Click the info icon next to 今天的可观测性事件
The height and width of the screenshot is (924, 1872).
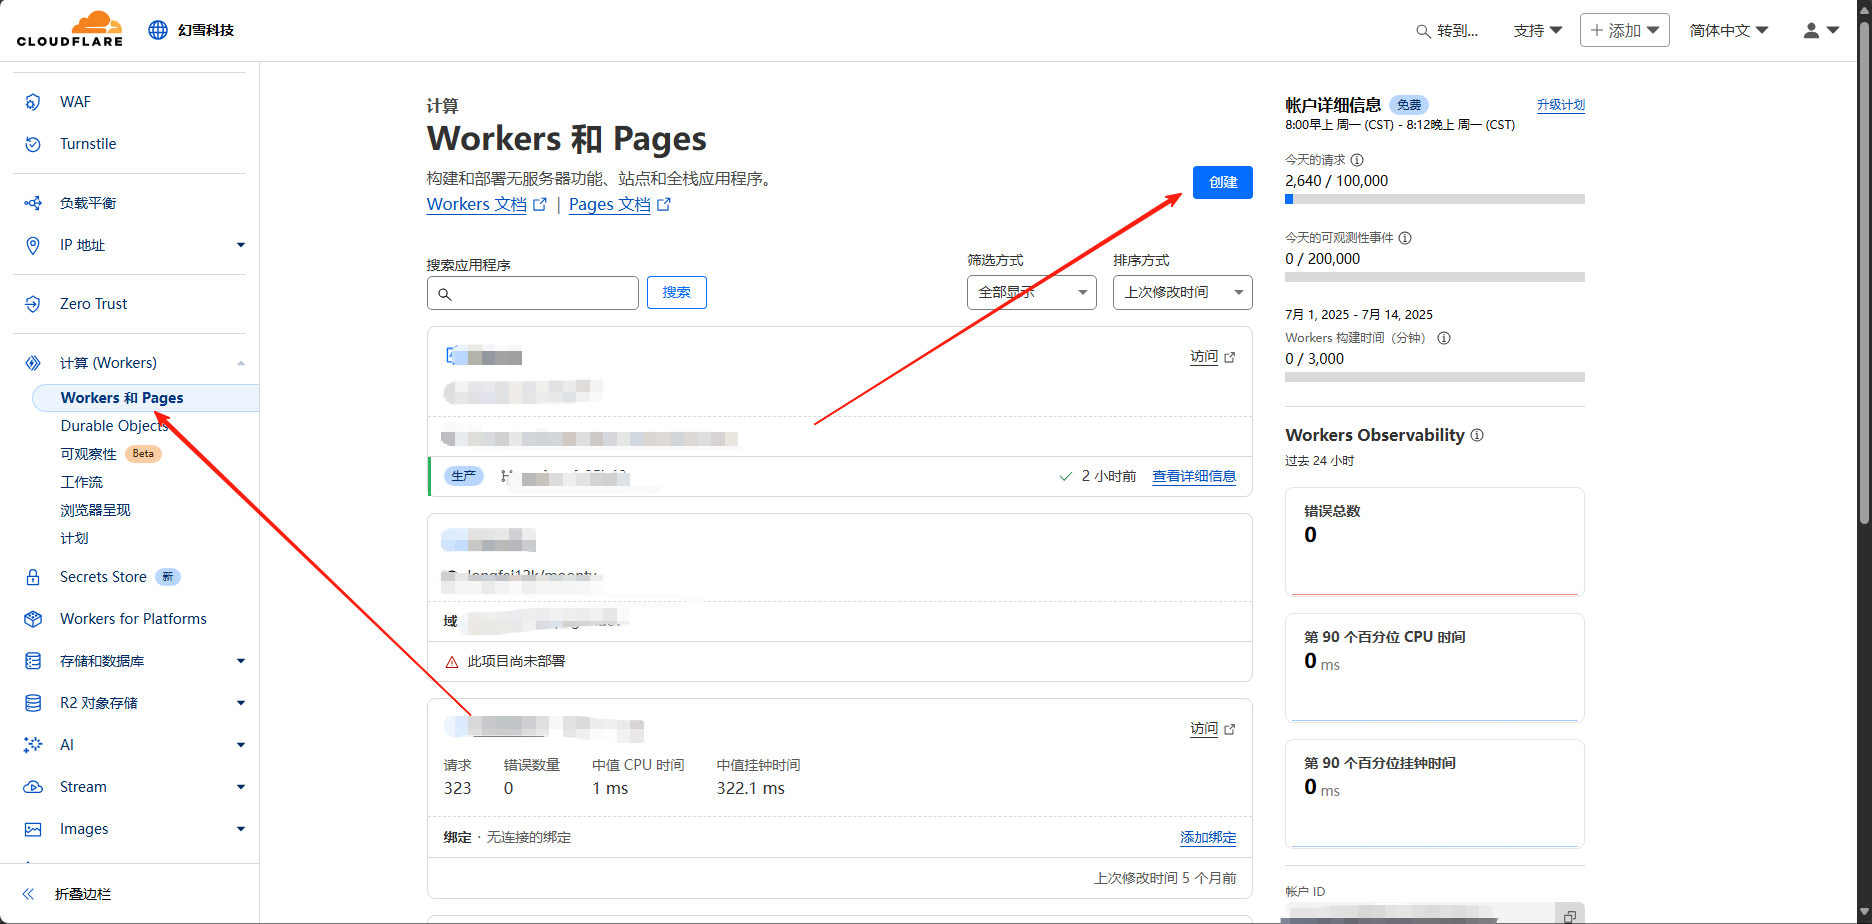[x=1405, y=238]
